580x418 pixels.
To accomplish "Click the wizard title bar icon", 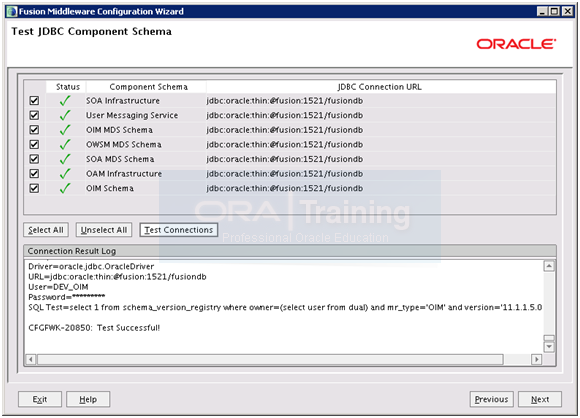I will pyautogui.click(x=12, y=11).
